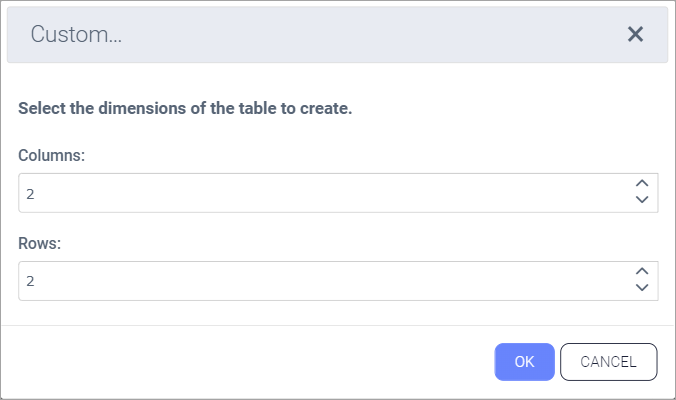This screenshot has height=400, width=676.
Task: Click the "Rows:" label
Action: pyautogui.click(x=39, y=244)
